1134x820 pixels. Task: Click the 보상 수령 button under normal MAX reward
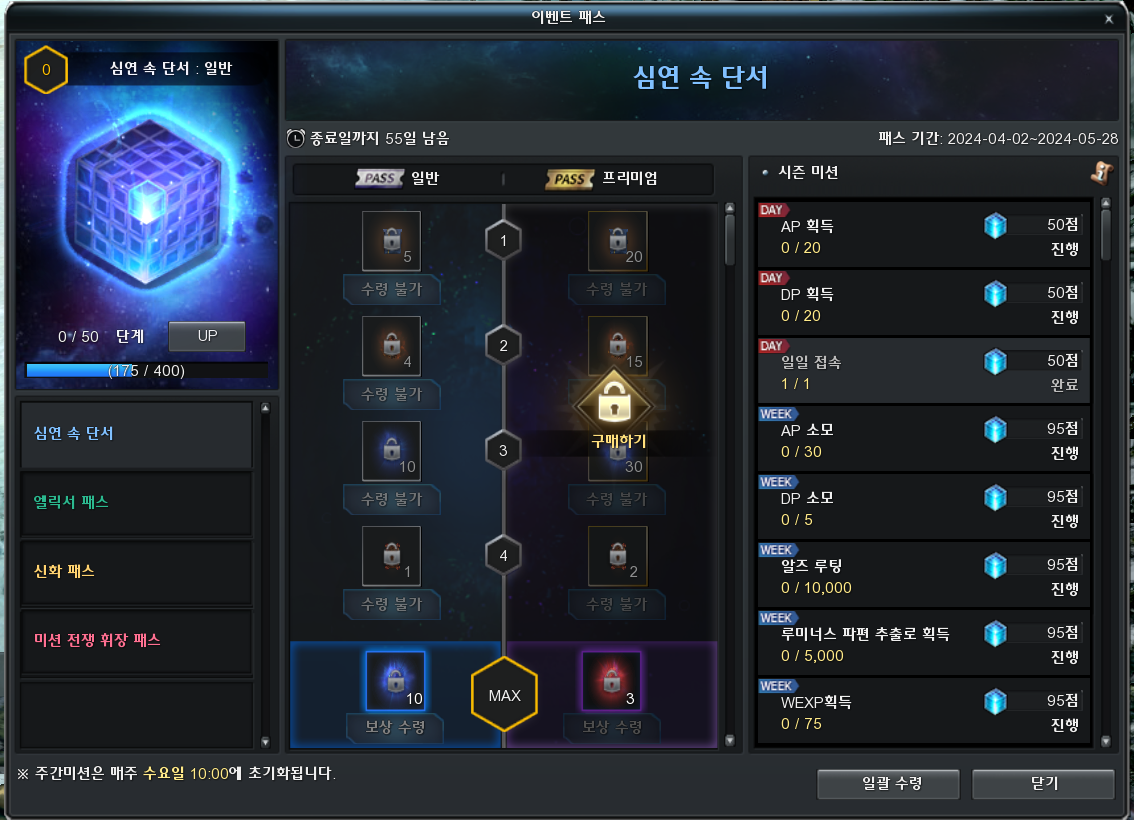click(396, 727)
